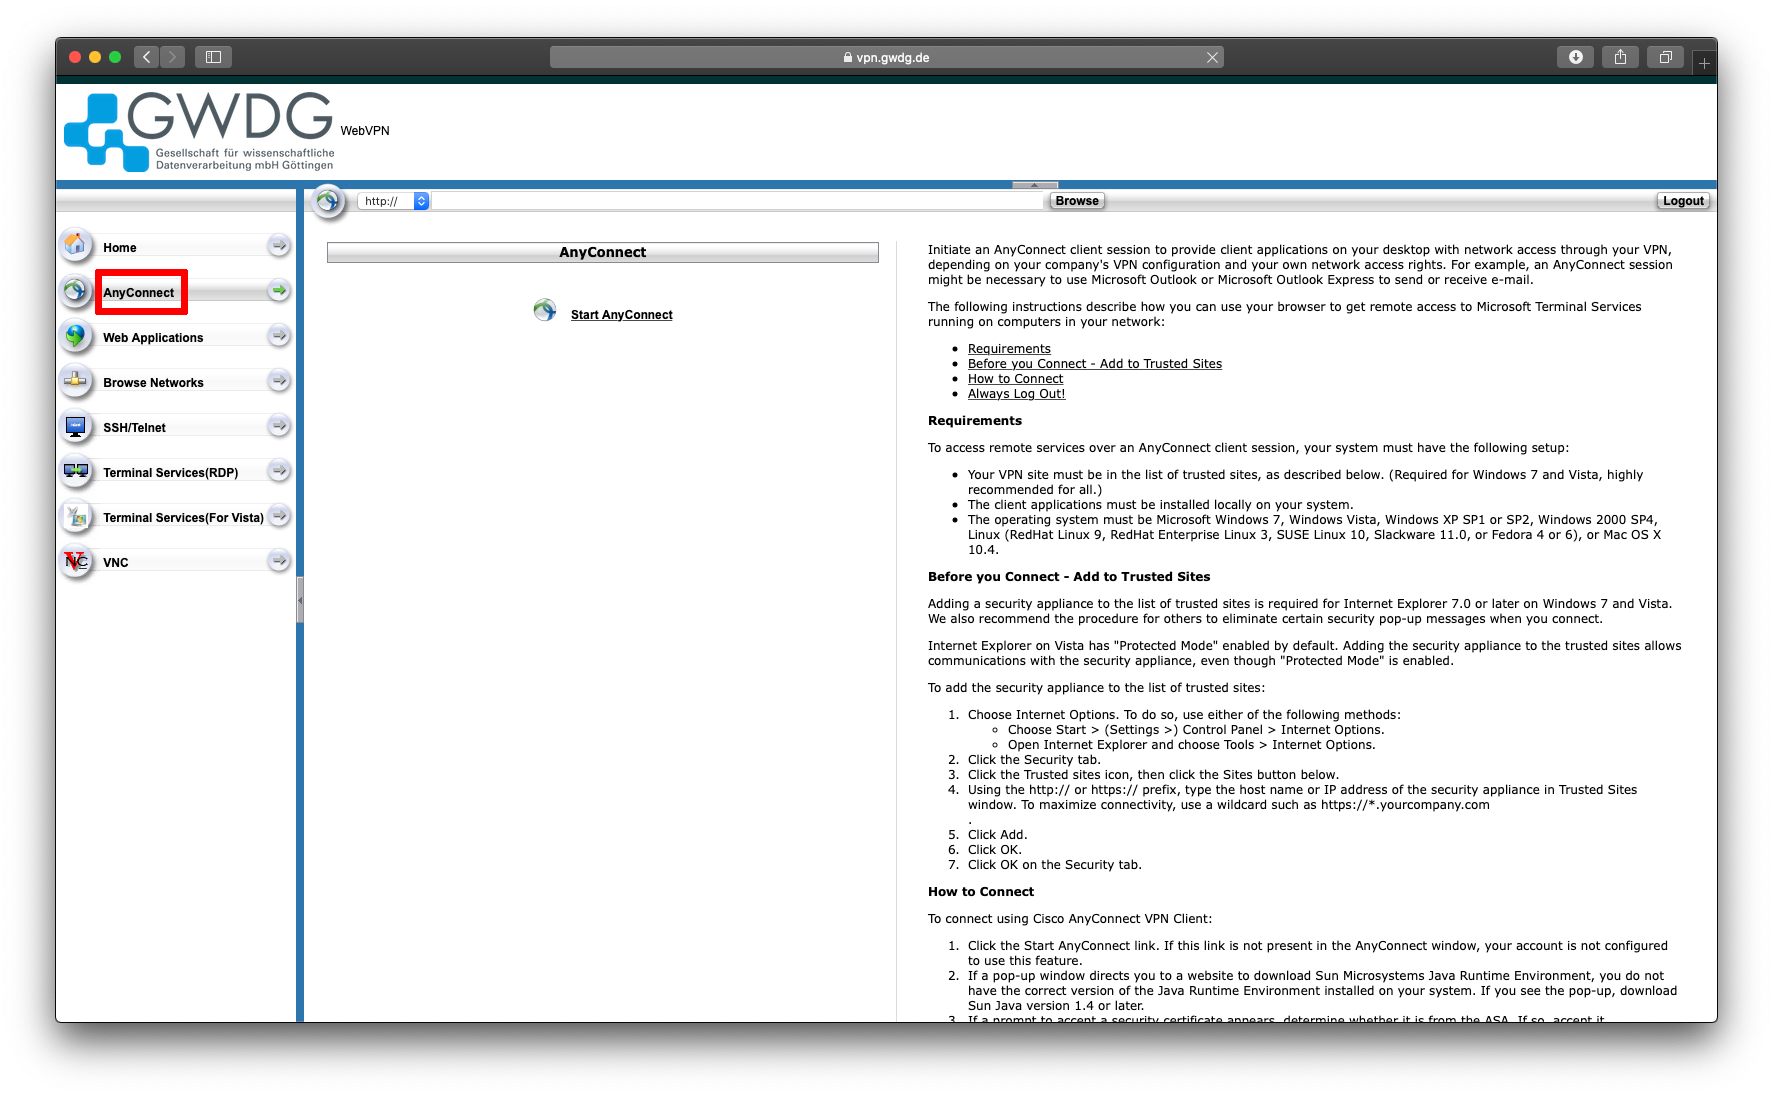This screenshot has height=1096, width=1773.
Task: Click the arrow button next to Terminal Services(RDP)
Action: click(x=279, y=470)
